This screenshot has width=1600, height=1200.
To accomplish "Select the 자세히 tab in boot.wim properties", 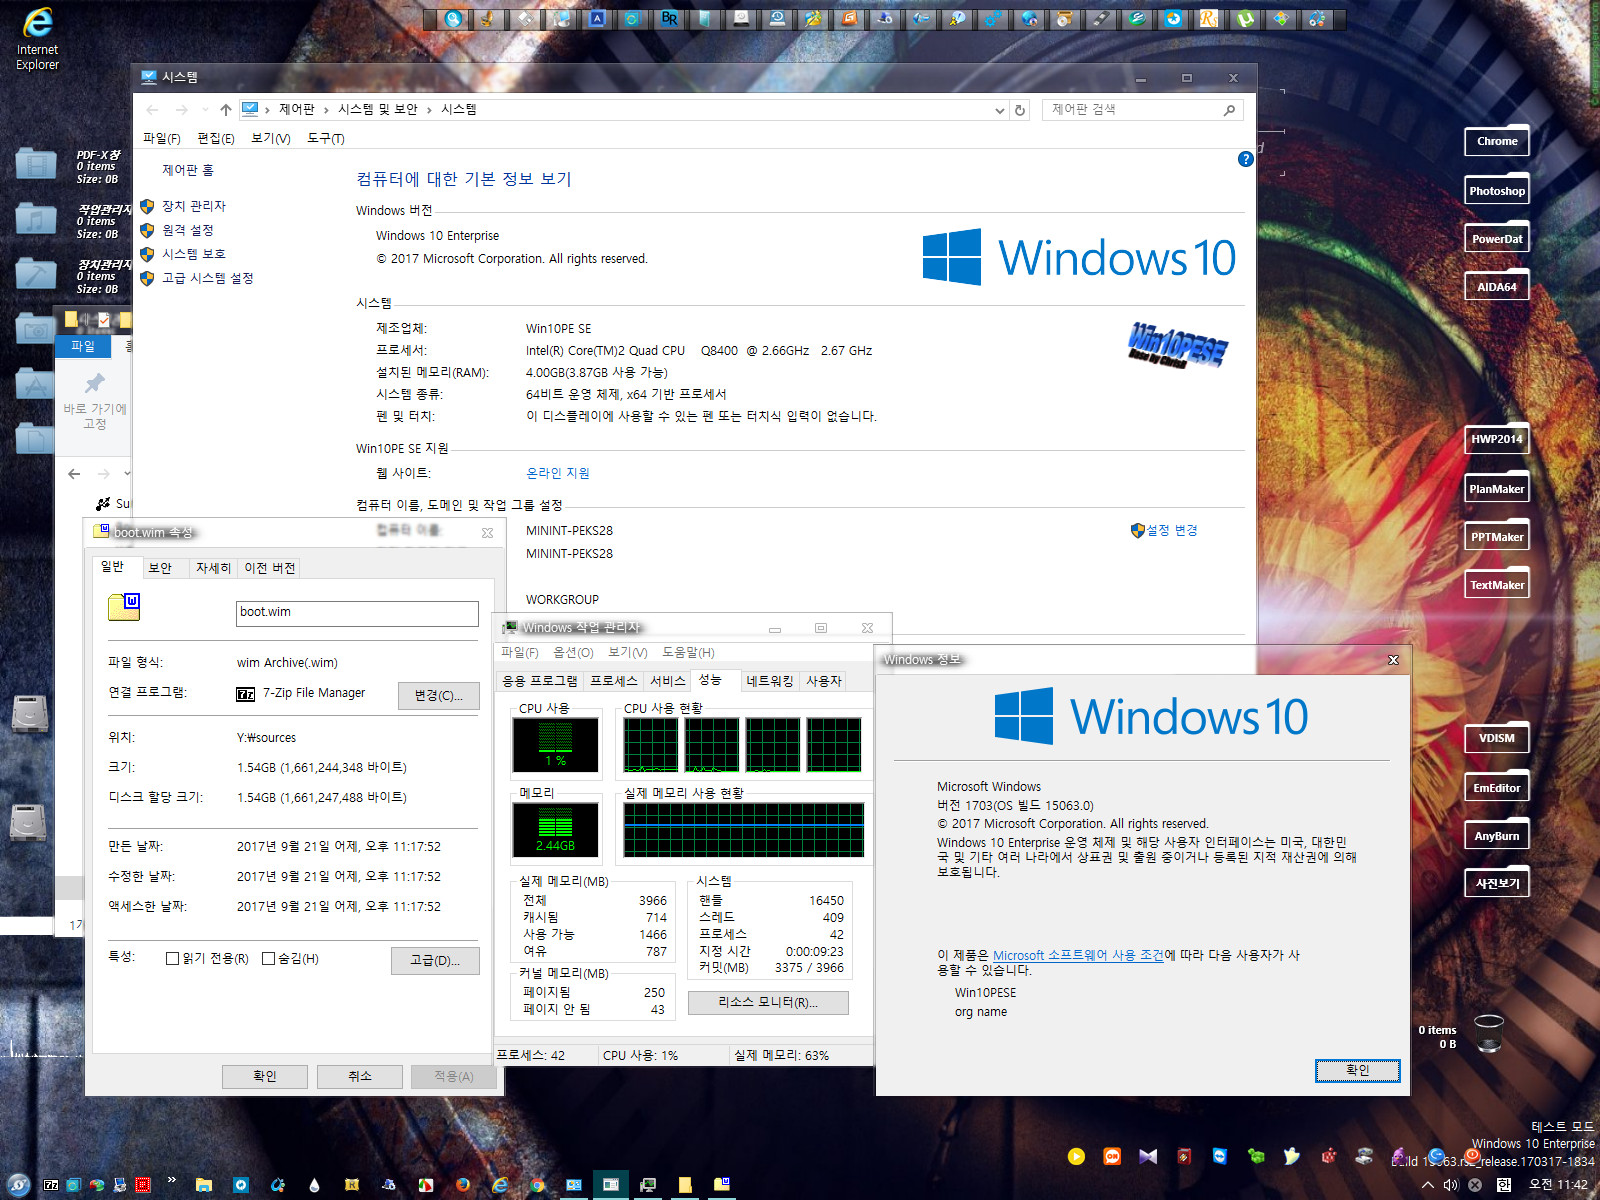I will 213,568.
